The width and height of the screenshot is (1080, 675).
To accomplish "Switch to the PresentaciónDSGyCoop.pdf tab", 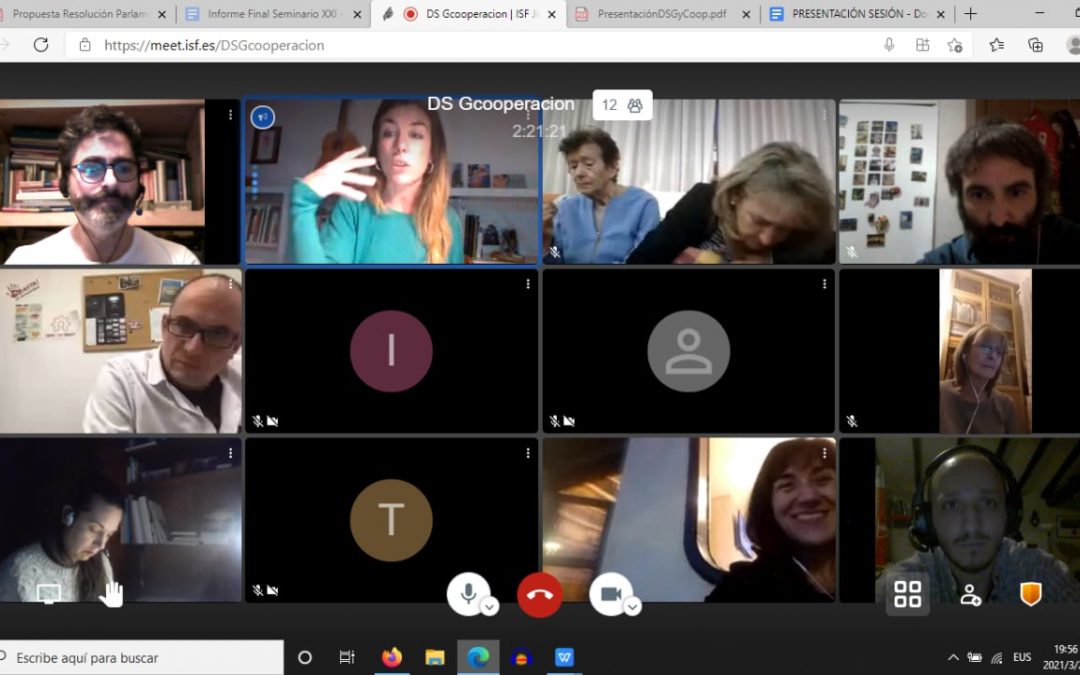I will pyautogui.click(x=660, y=14).
